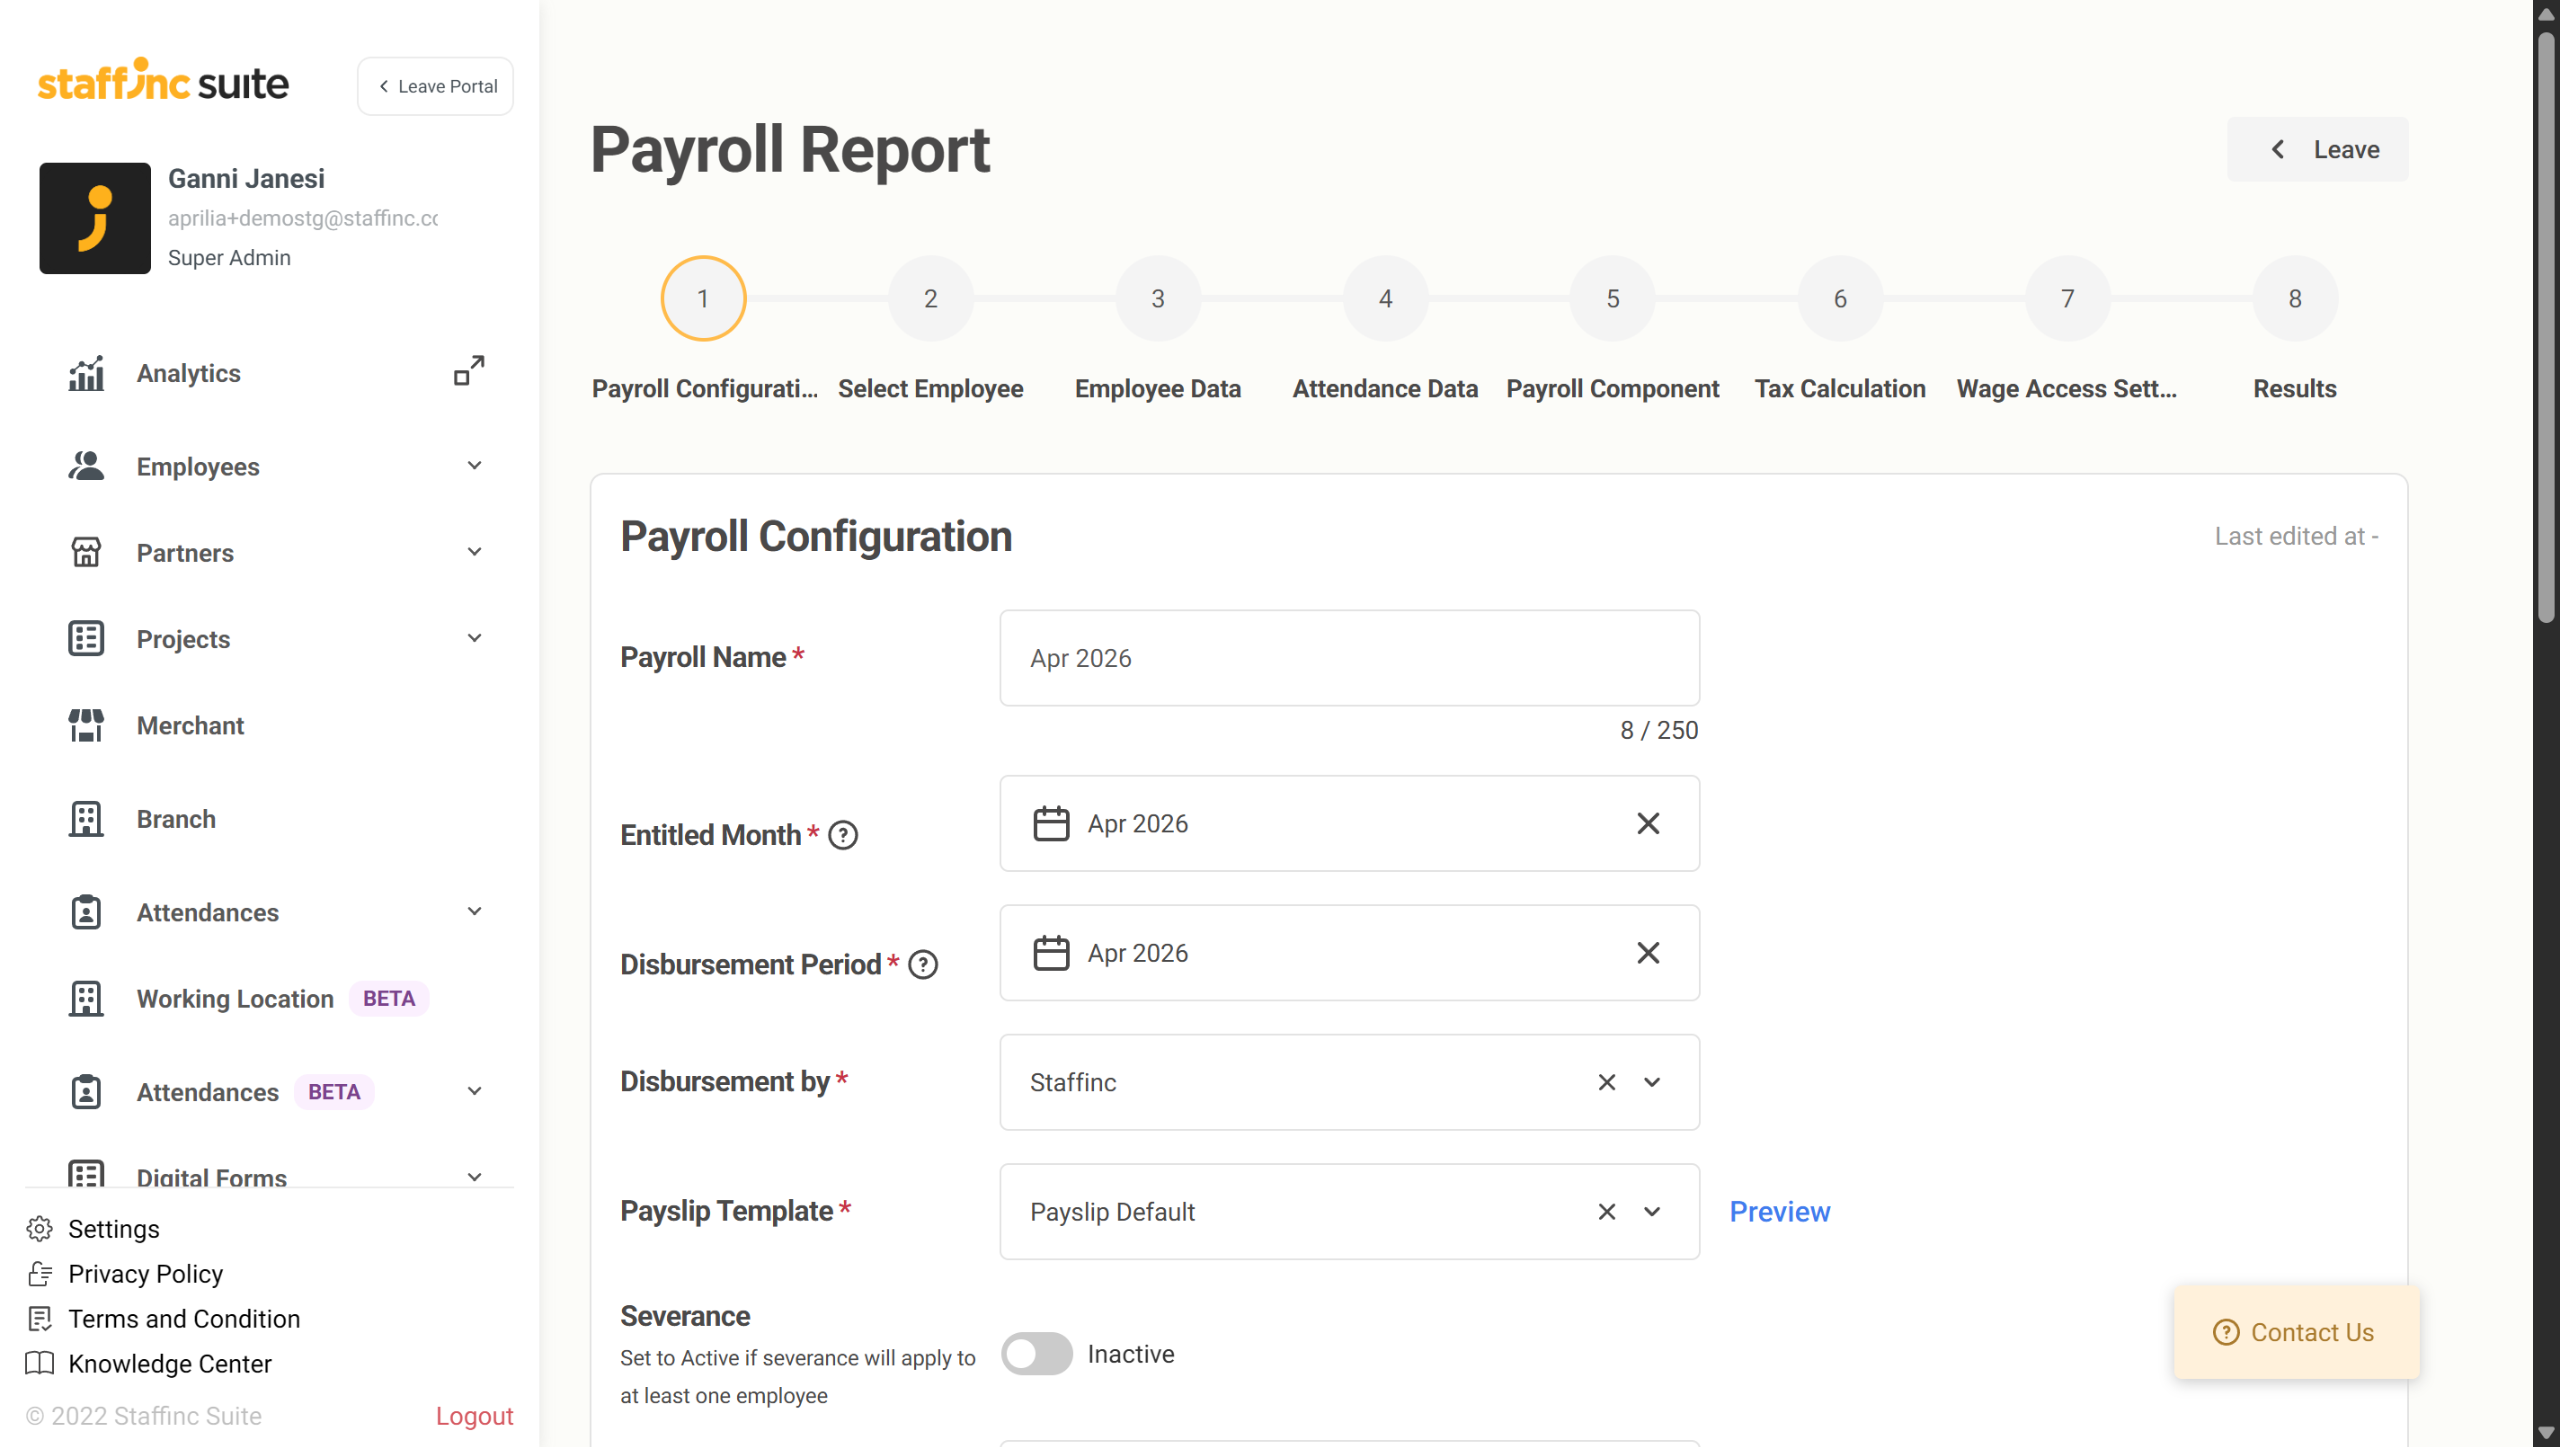Click Disbursement Period help question icon
The width and height of the screenshot is (2560, 1447).
tap(923, 965)
